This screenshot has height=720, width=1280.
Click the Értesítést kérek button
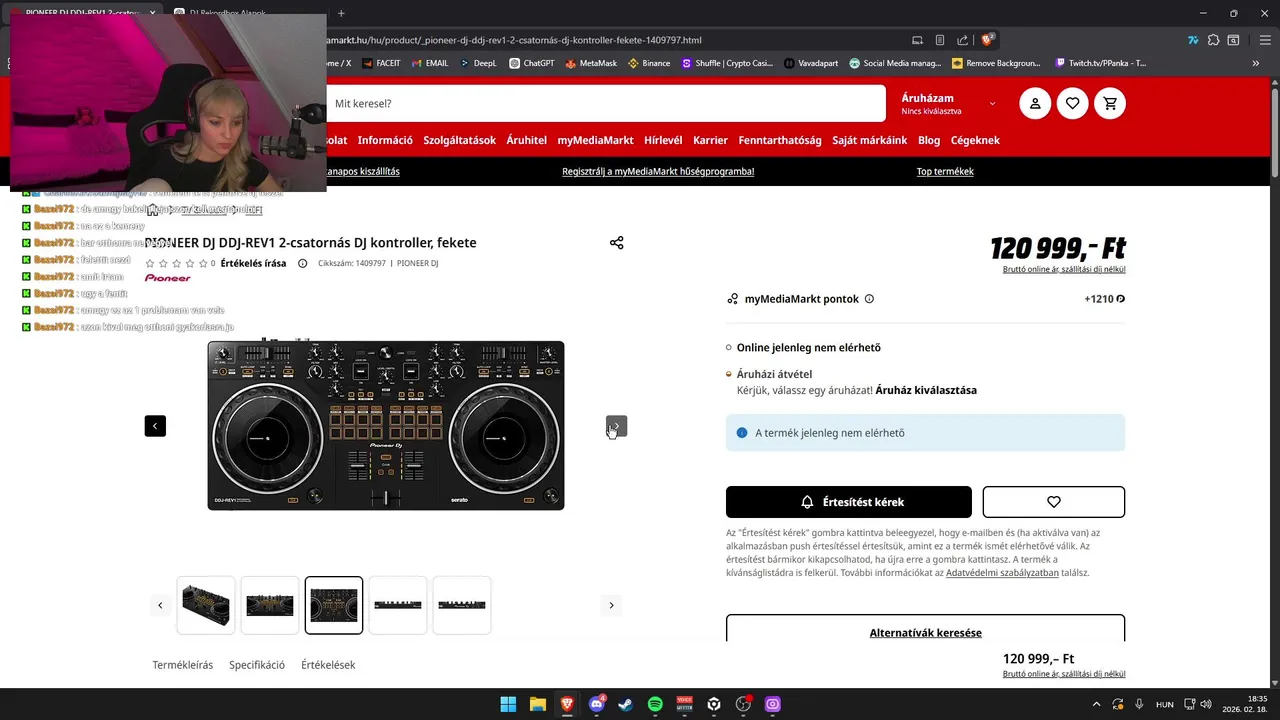(849, 502)
